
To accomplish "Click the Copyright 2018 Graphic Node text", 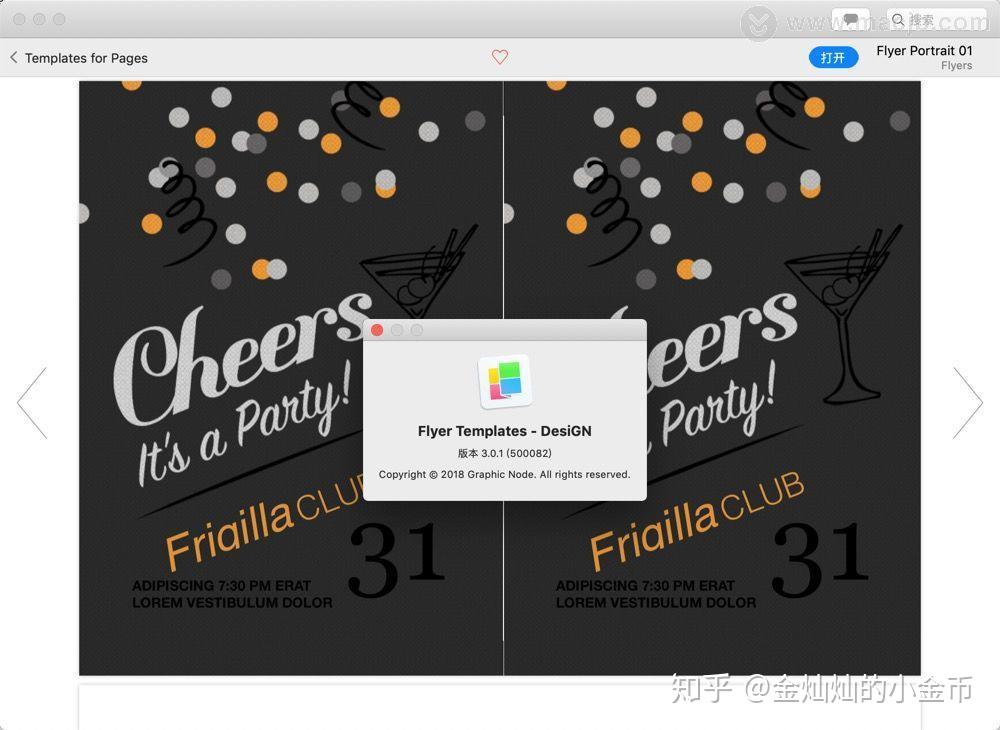I will click(504, 474).
